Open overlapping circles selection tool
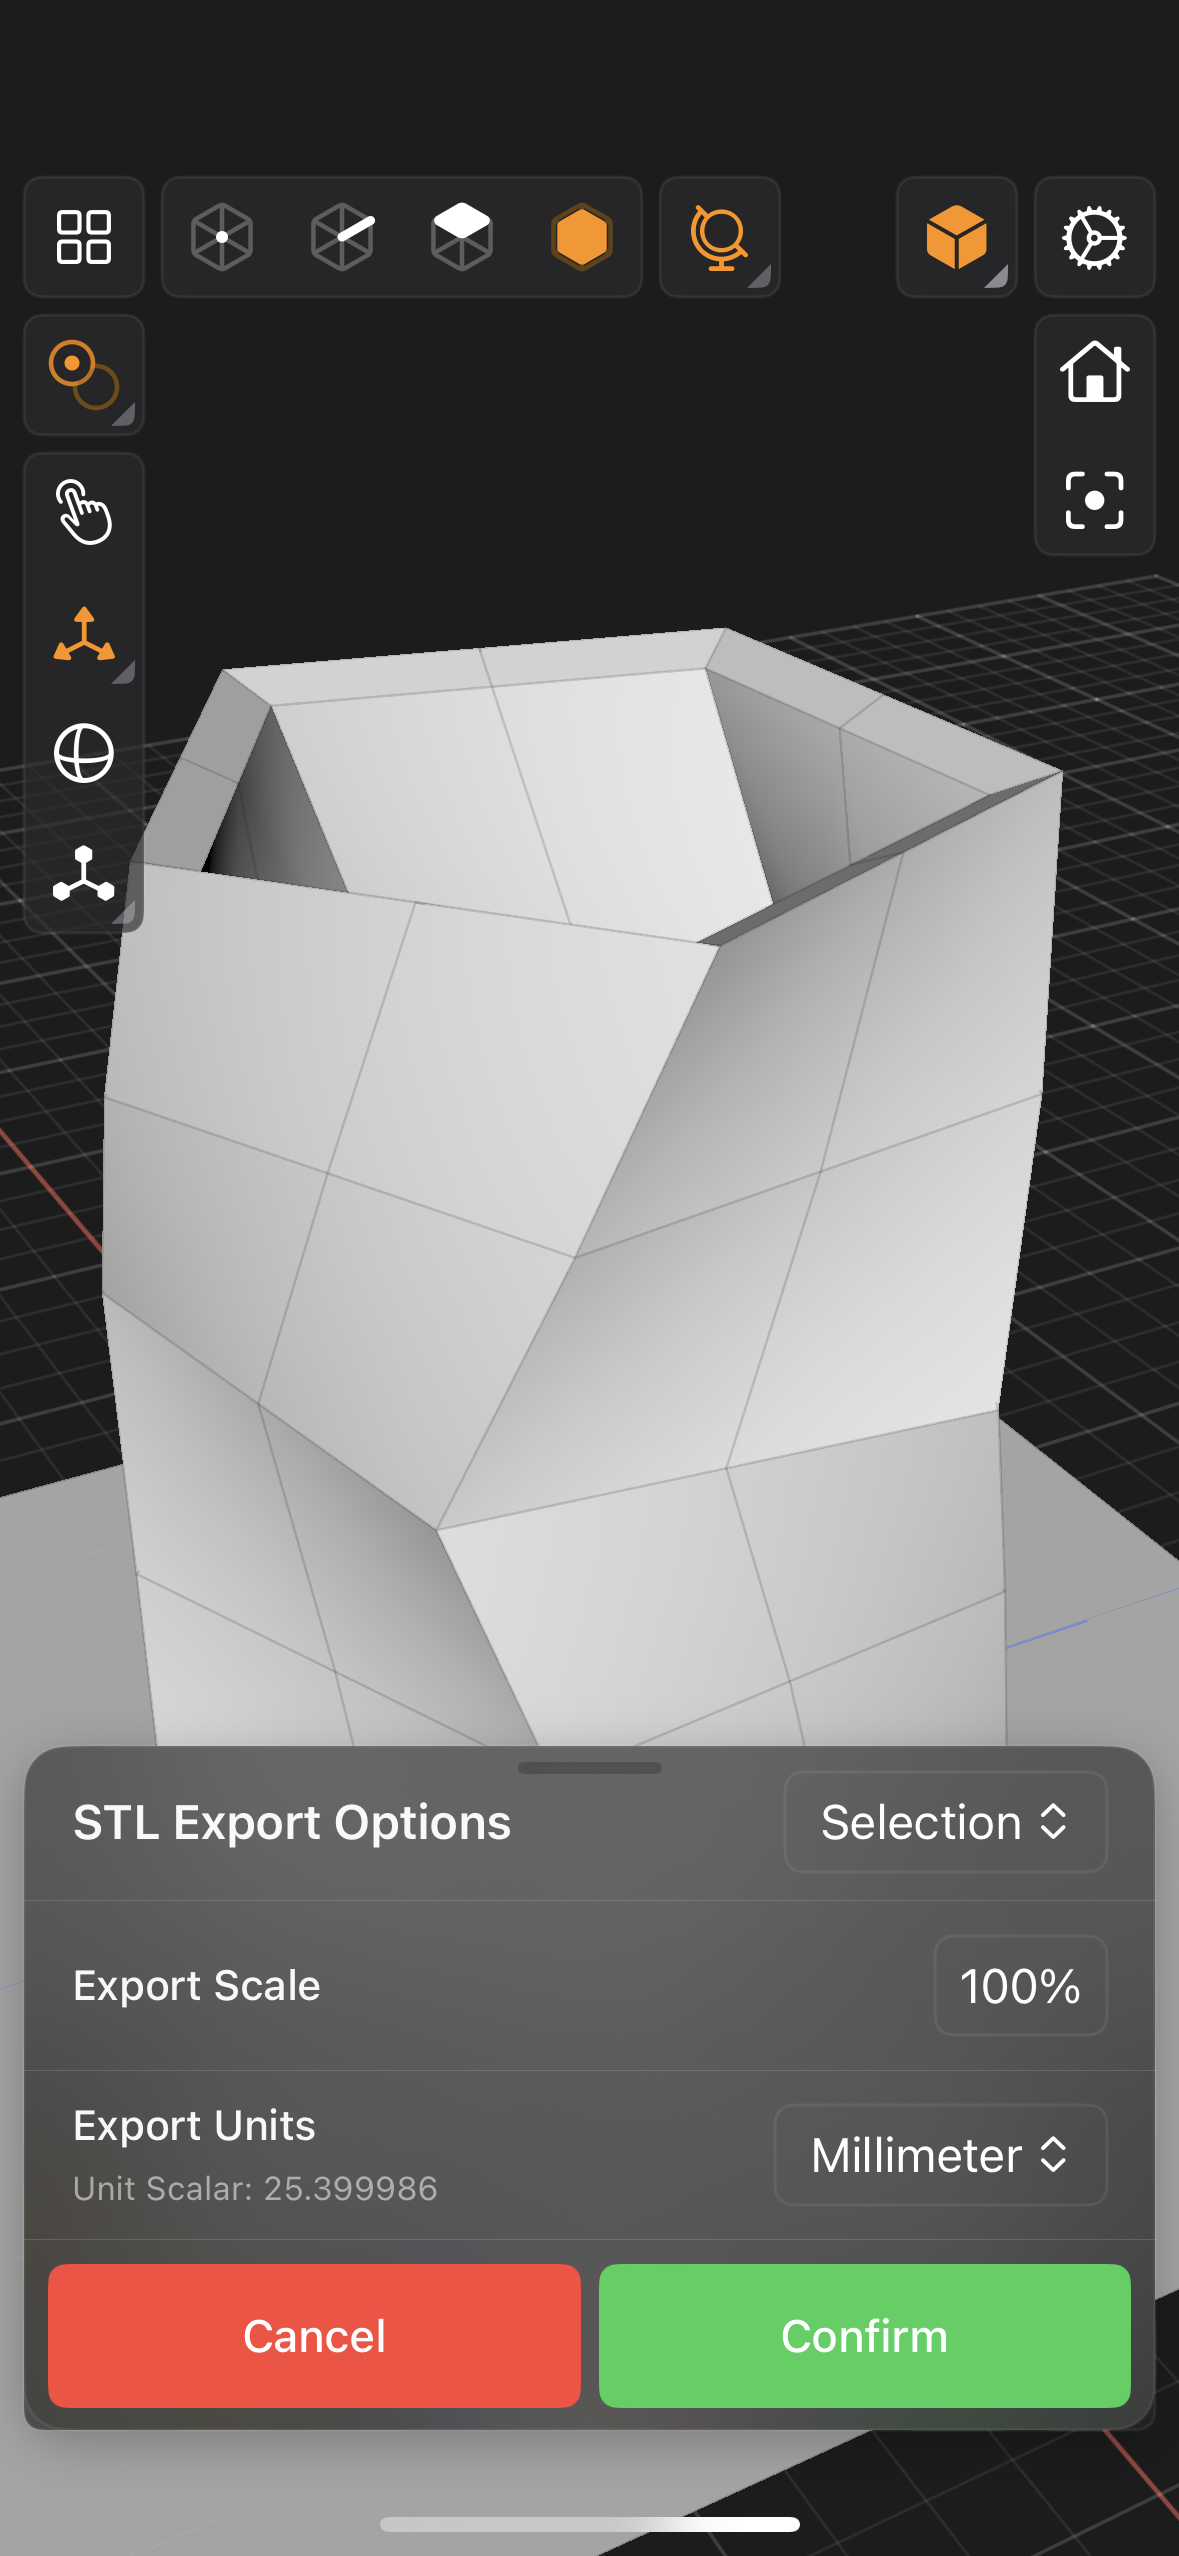 (x=84, y=375)
